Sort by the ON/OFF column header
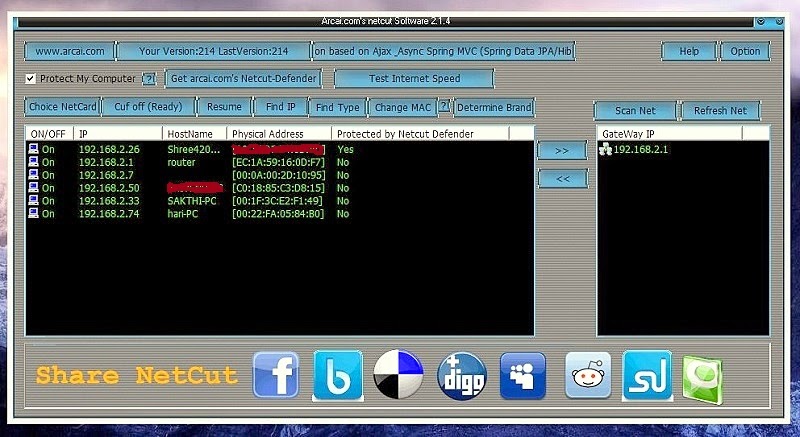Viewport: 800px width, 437px height. (49, 134)
